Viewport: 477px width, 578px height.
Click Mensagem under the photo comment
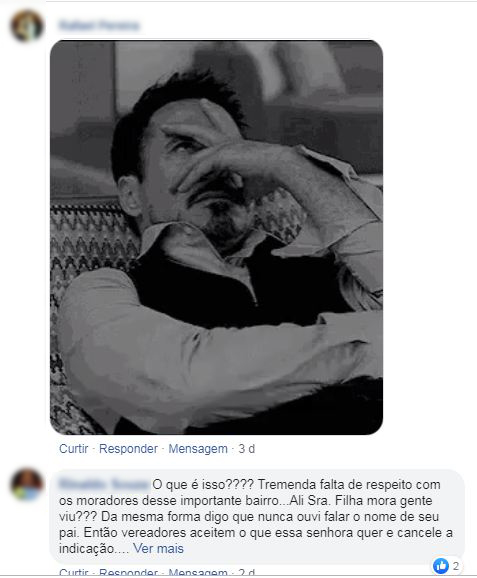[198, 449]
